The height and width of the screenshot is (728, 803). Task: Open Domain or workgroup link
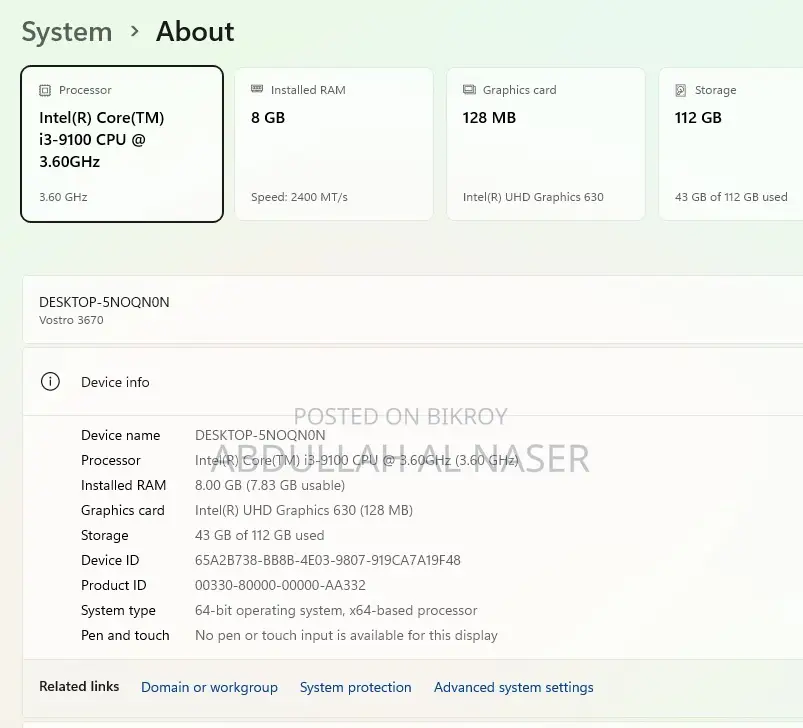209,687
